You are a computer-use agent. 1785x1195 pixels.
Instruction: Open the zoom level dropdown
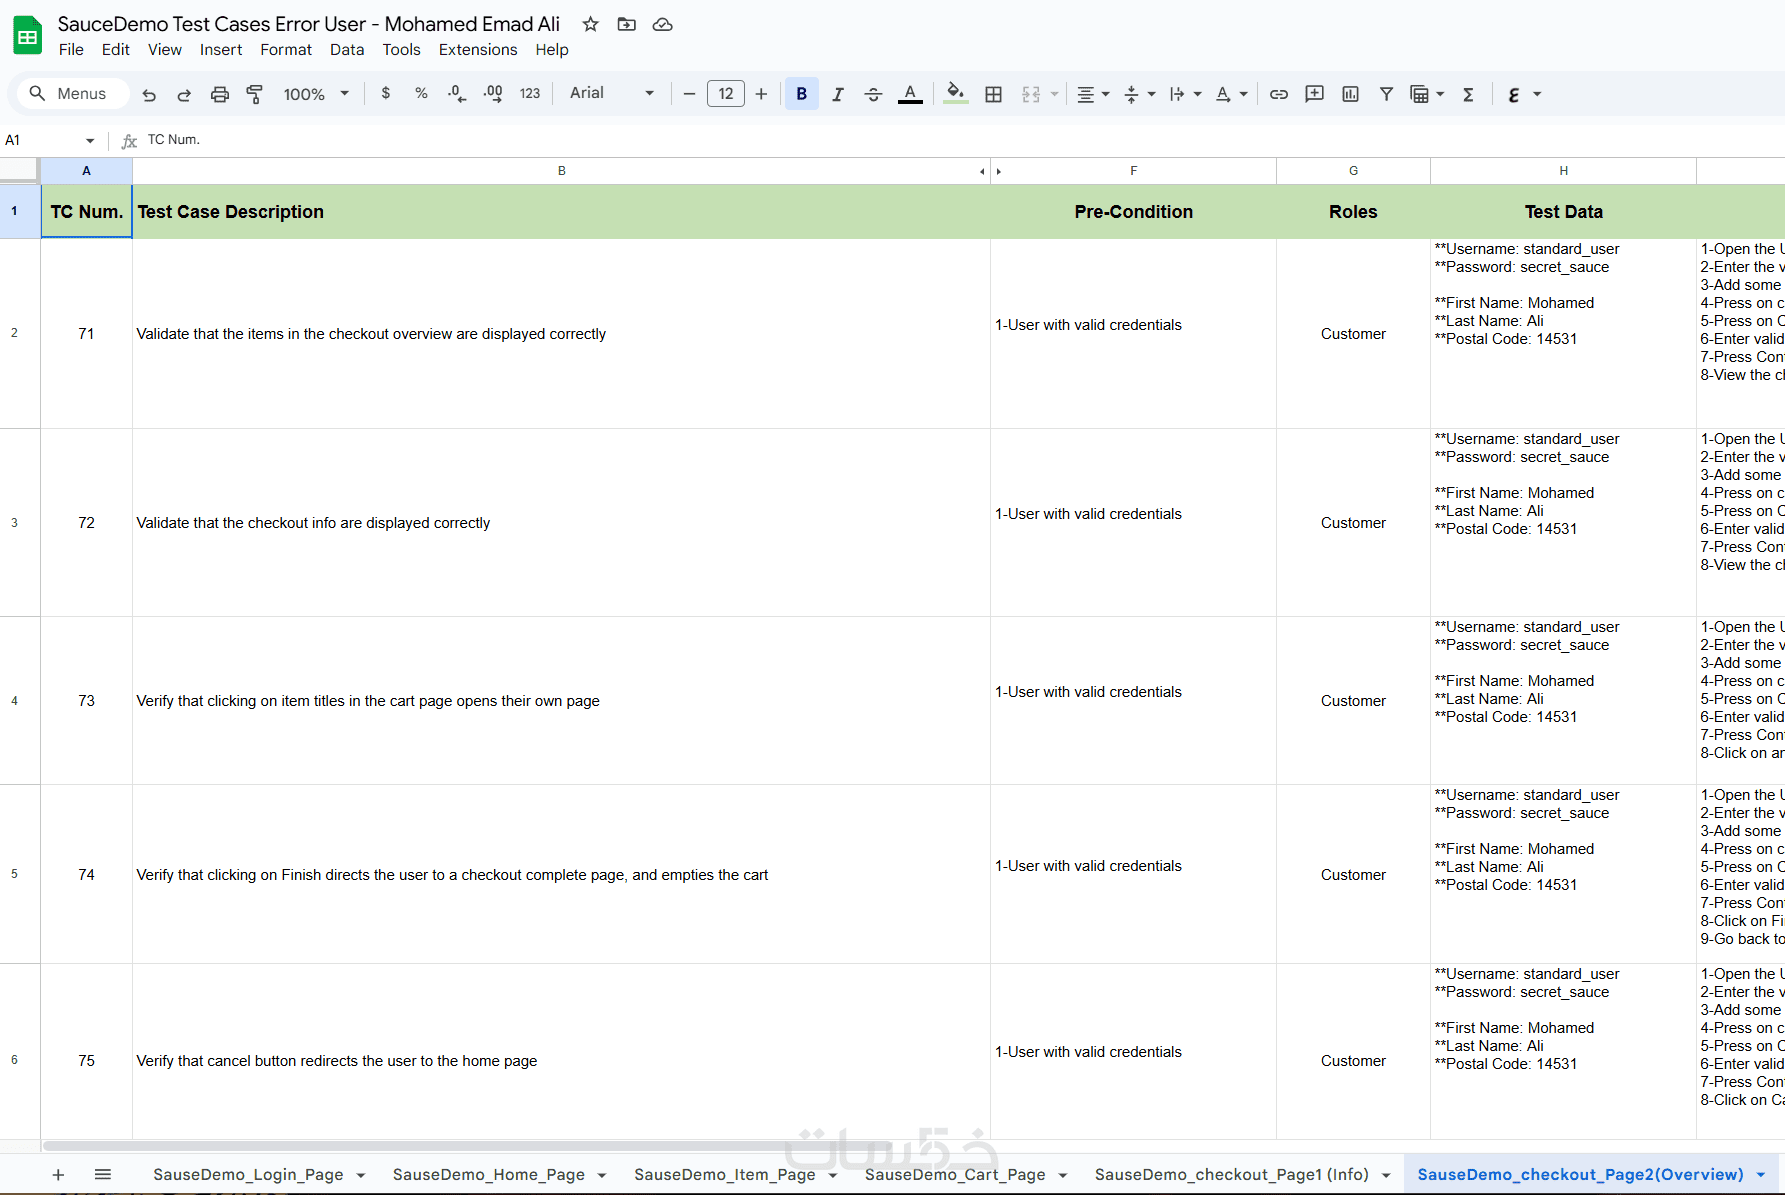(x=316, y=94)
